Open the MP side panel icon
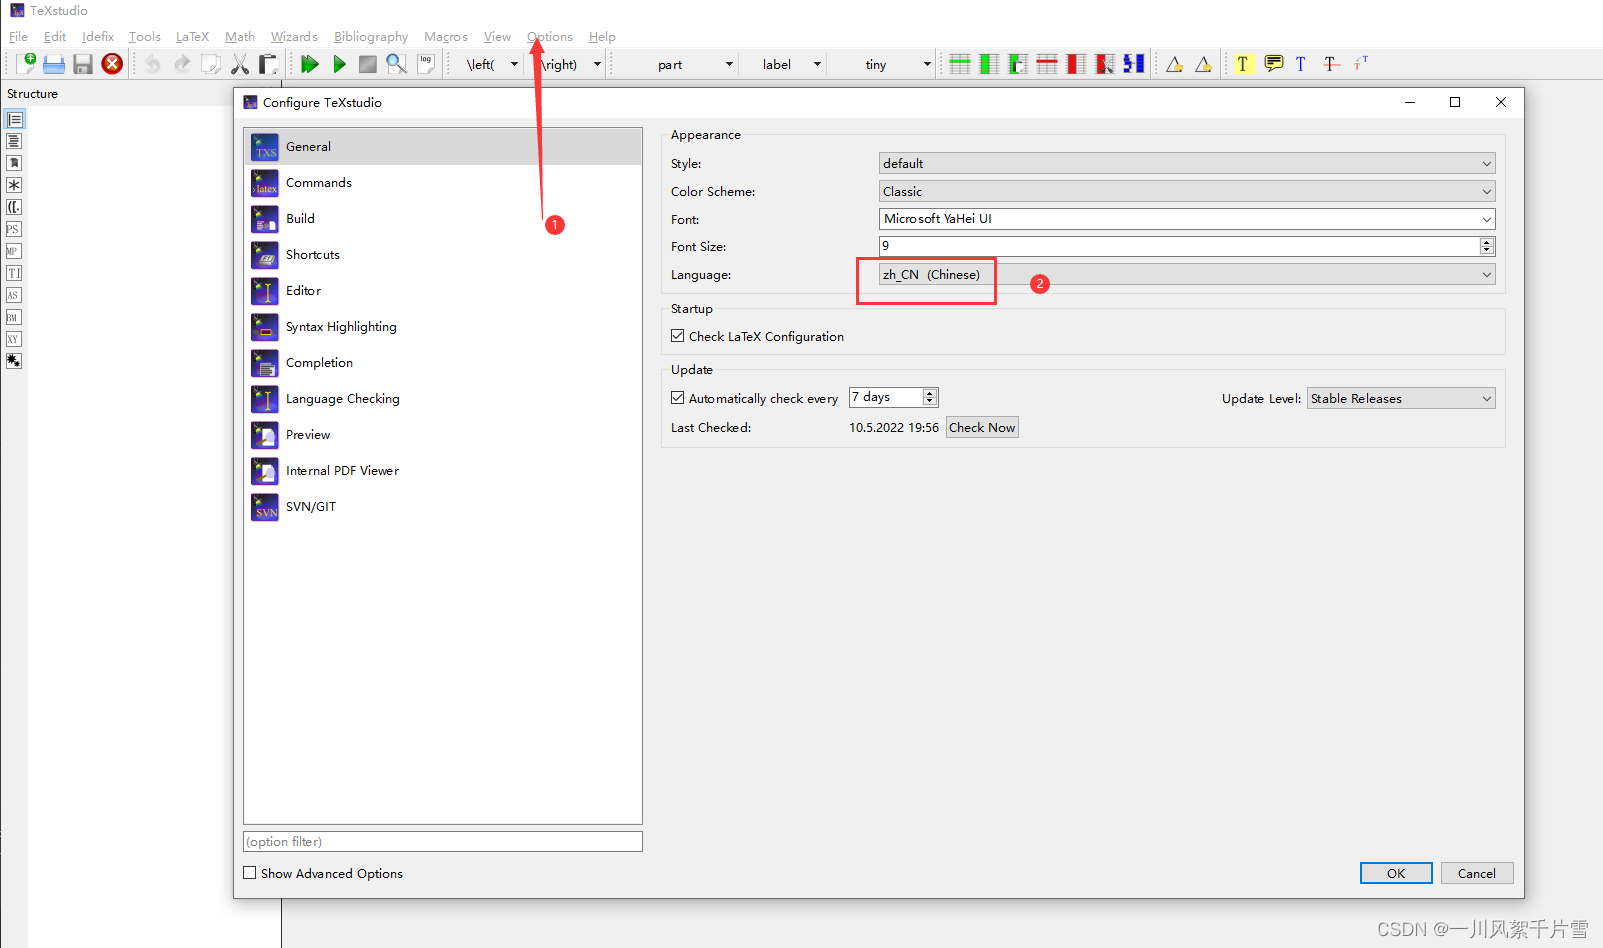This screenshot has width=1603, height=948. click(14, 251)
